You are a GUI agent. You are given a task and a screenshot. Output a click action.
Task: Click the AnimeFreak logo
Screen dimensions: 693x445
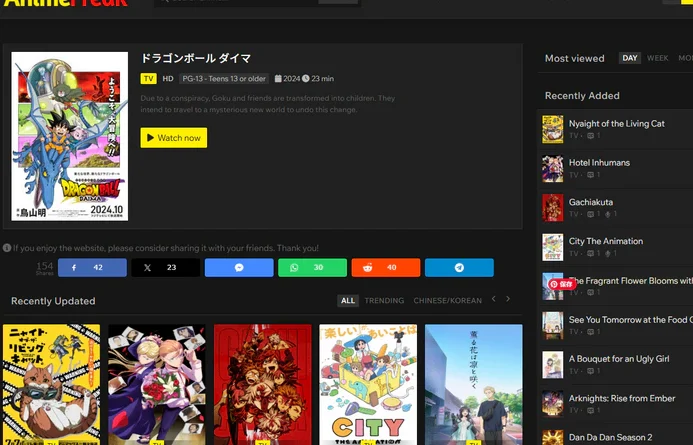pyautogui.click(x=65, y=4)
